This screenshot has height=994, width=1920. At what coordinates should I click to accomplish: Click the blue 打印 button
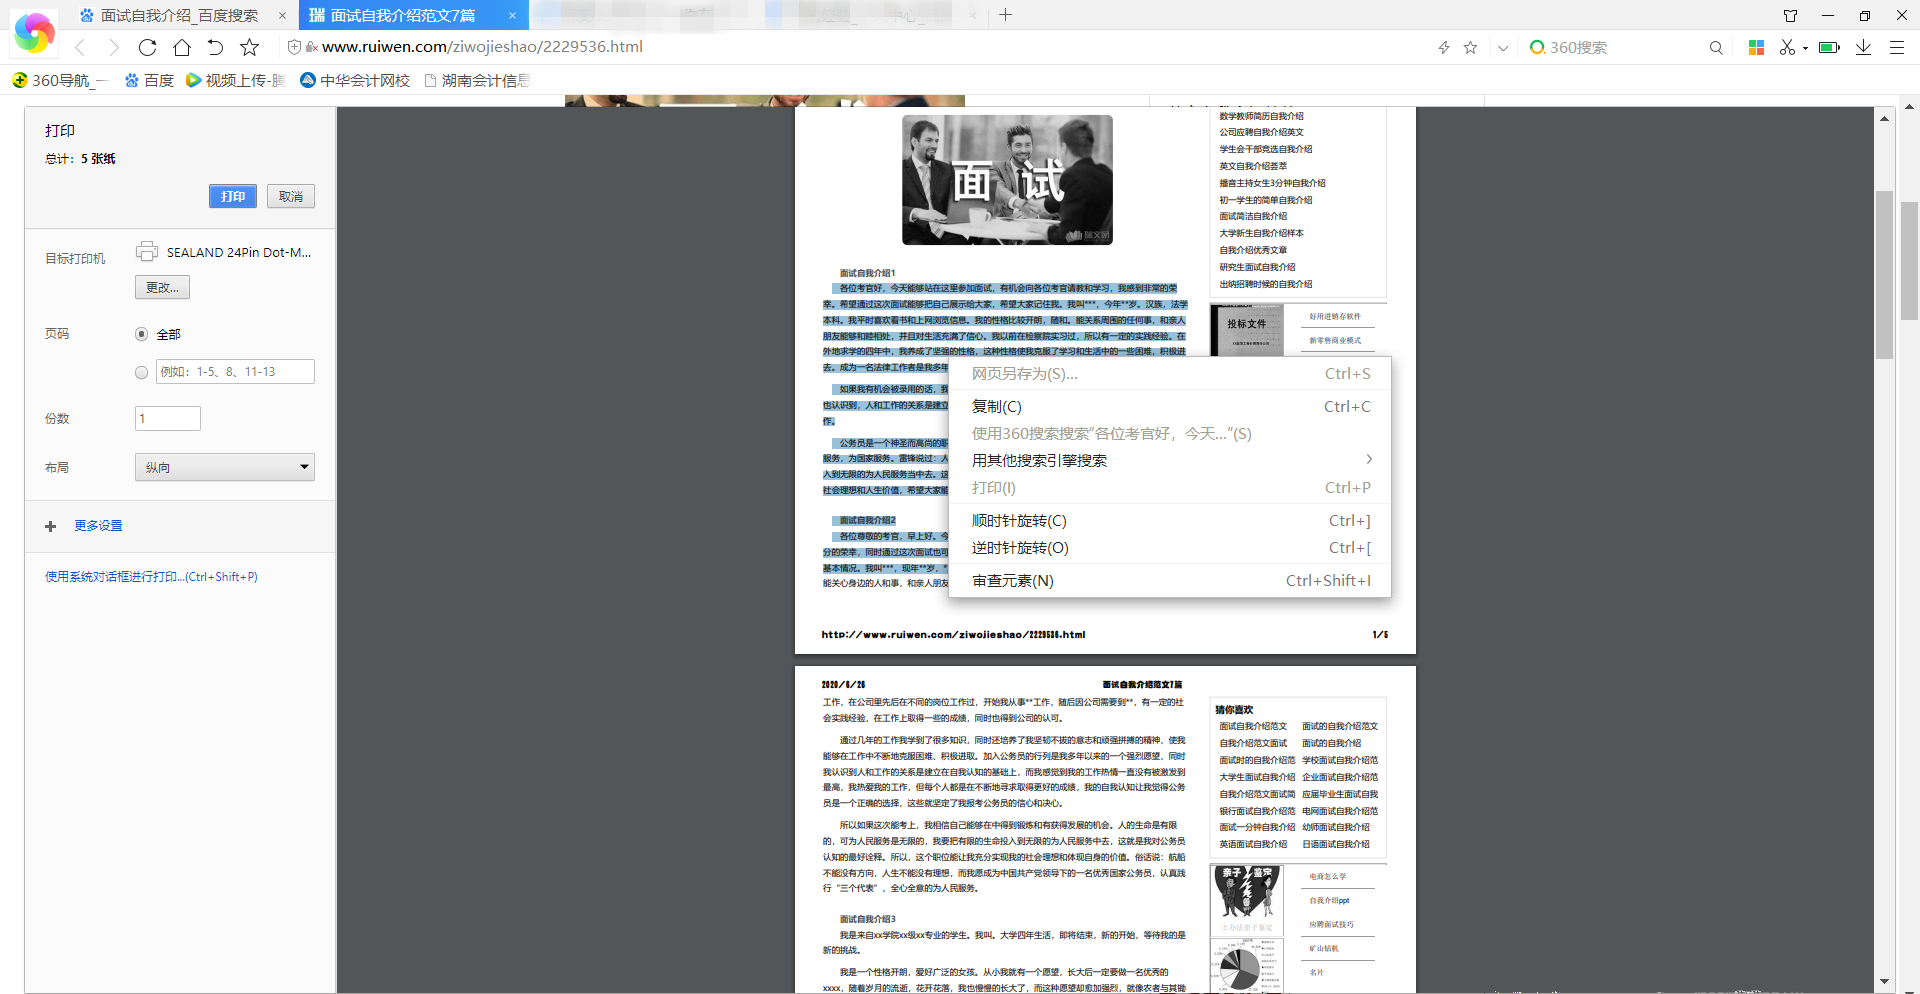click(x=233, y=196)
